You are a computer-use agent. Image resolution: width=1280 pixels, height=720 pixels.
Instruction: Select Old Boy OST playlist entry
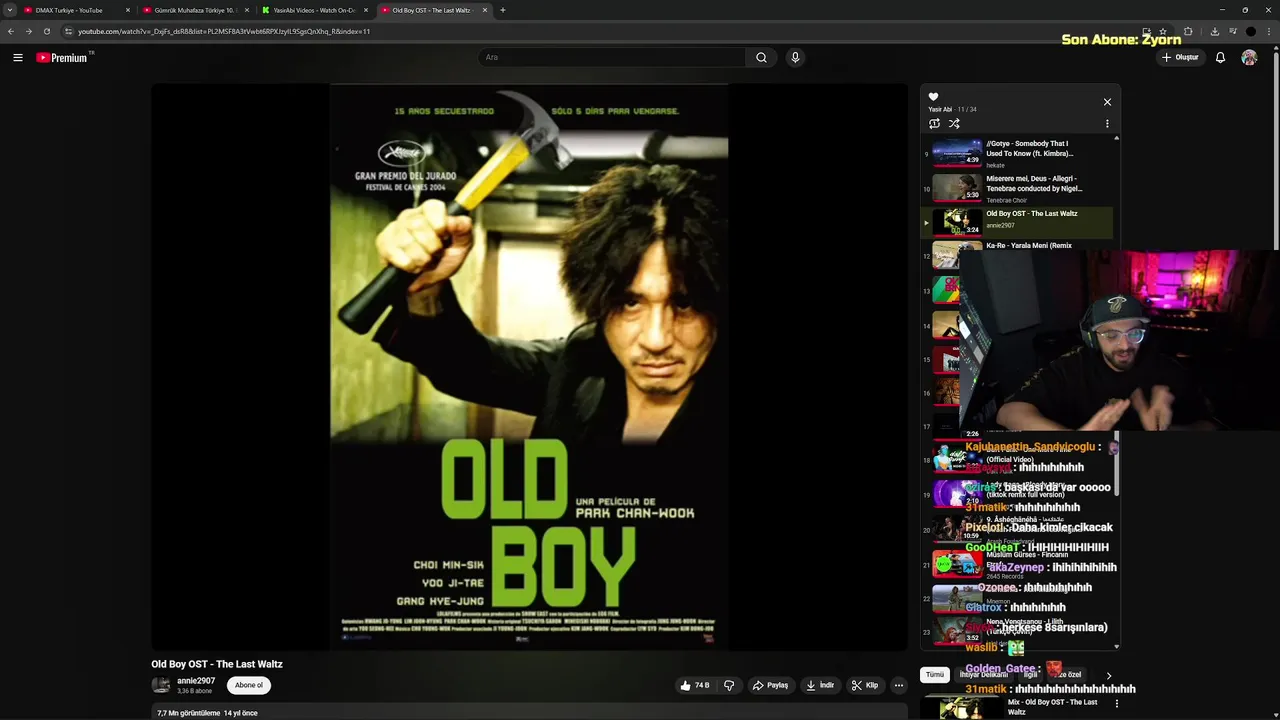[x=1016, y=222]
